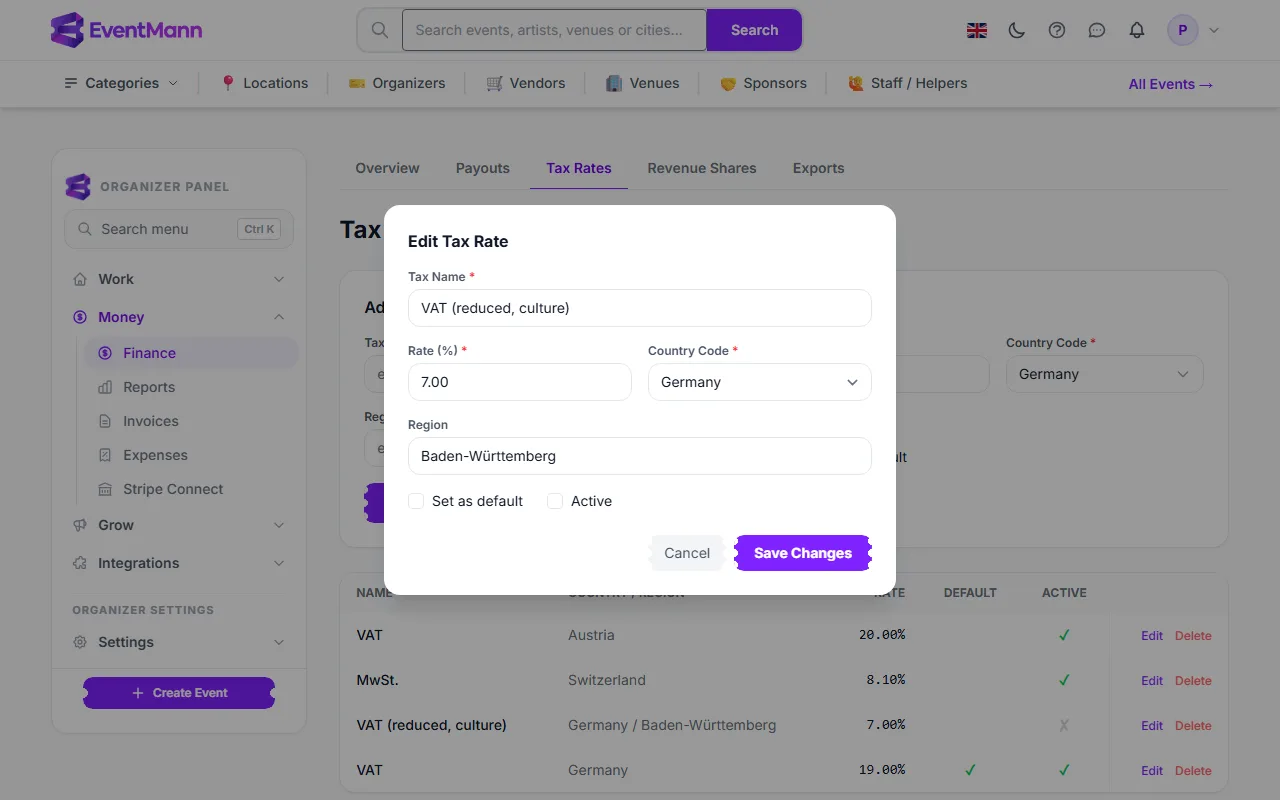Viewport: 1280px width, 800px height.
Task: Toggle dark mode with the moon icon
Action: click(1017, 30)
